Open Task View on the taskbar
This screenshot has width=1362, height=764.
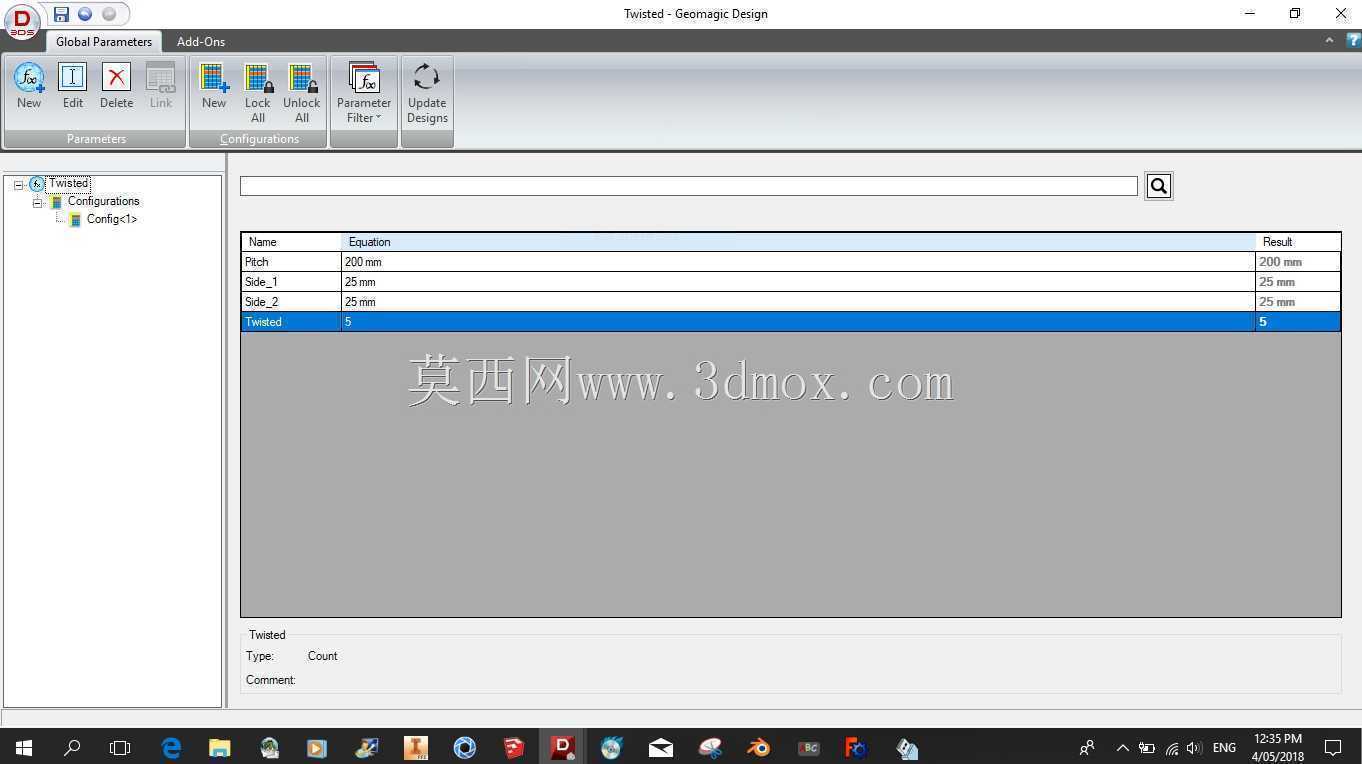pos(120,747)
